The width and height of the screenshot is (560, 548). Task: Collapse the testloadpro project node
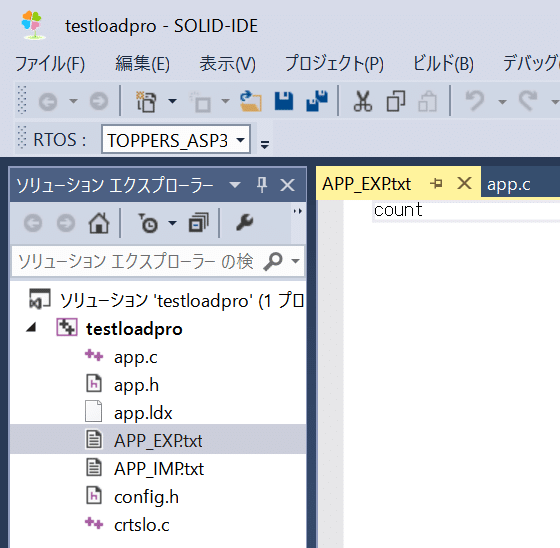click(32, 327)
